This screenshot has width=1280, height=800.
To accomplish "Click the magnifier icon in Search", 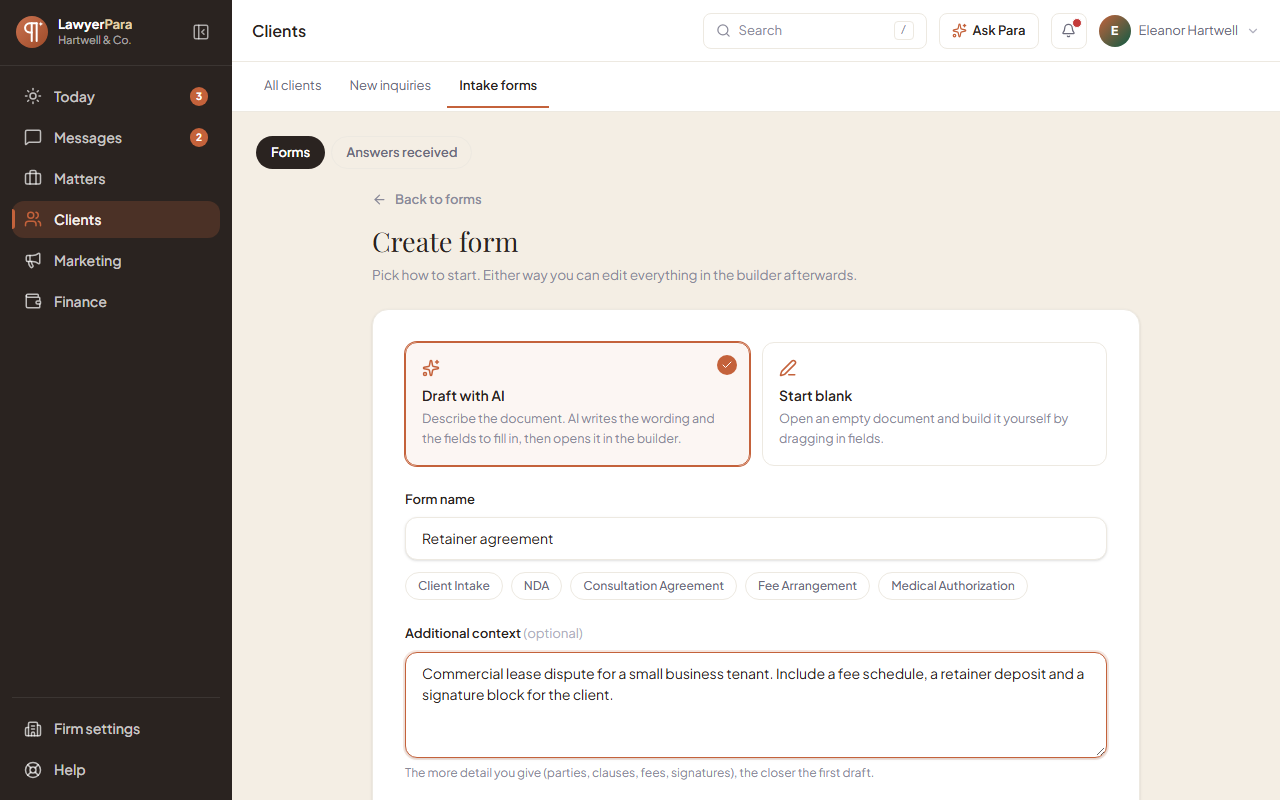I will 724,31.
